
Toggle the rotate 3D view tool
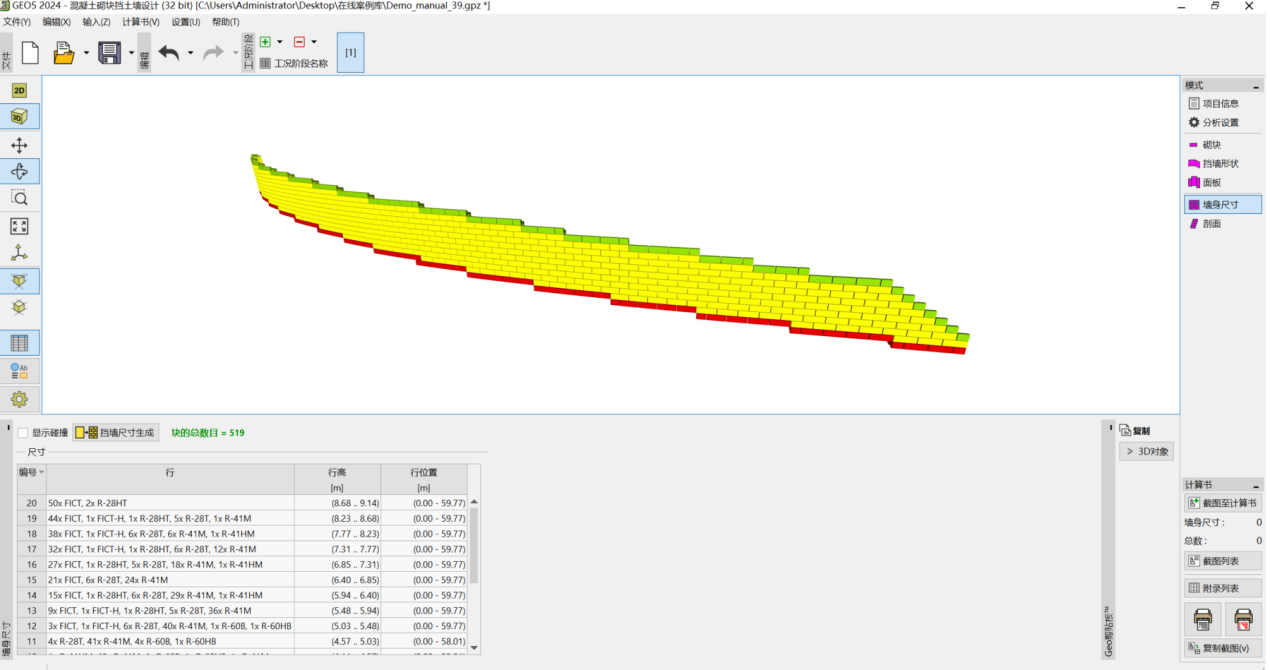pyautogui.click(x=19, y=171)
